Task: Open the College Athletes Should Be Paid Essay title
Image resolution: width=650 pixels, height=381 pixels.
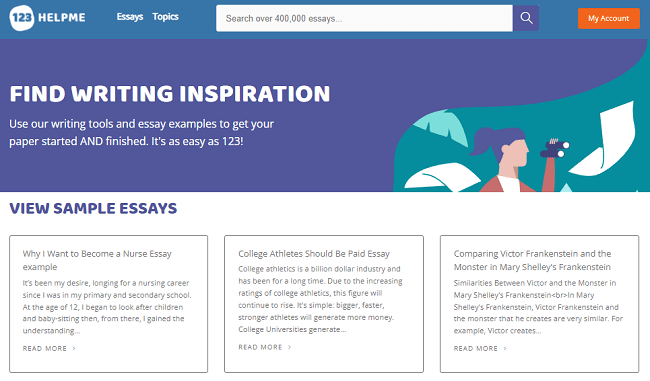Action: (314, 254)
